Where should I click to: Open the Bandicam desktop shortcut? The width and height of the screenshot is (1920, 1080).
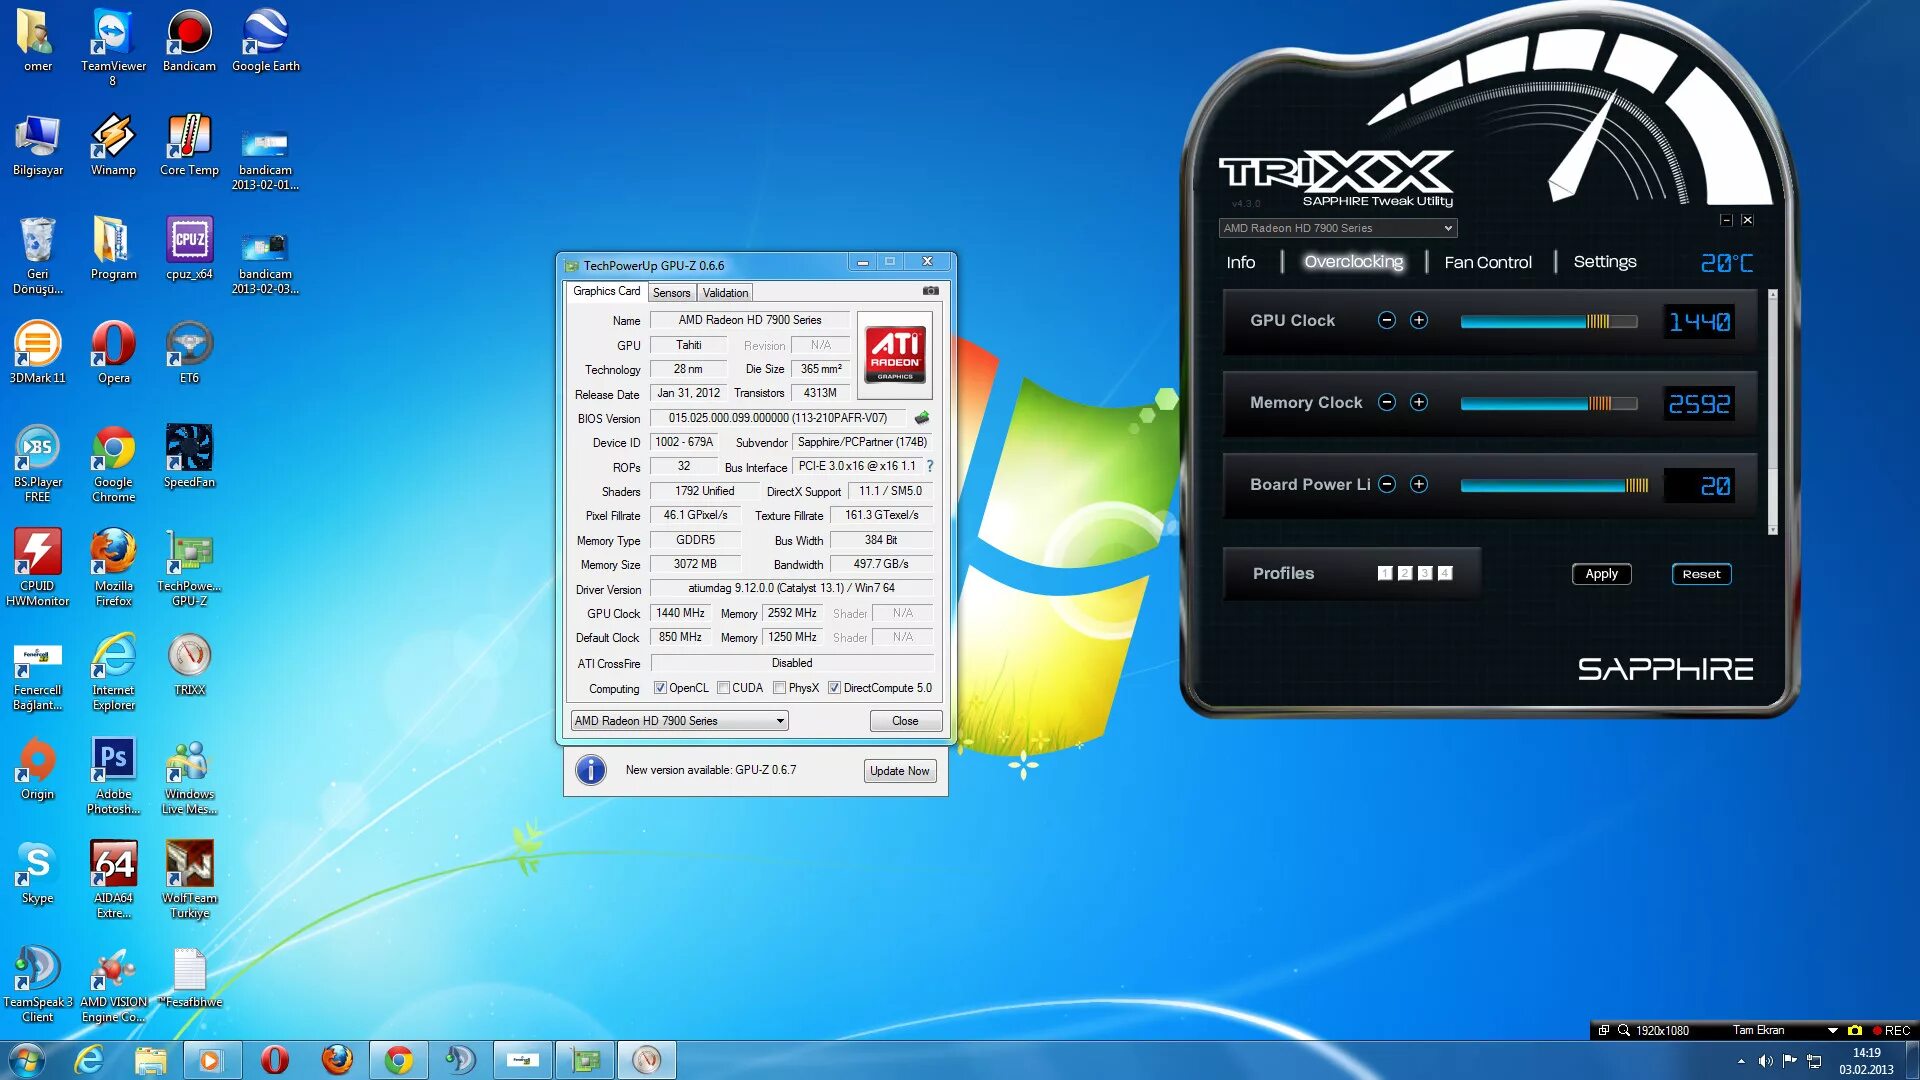coord(189,40)
